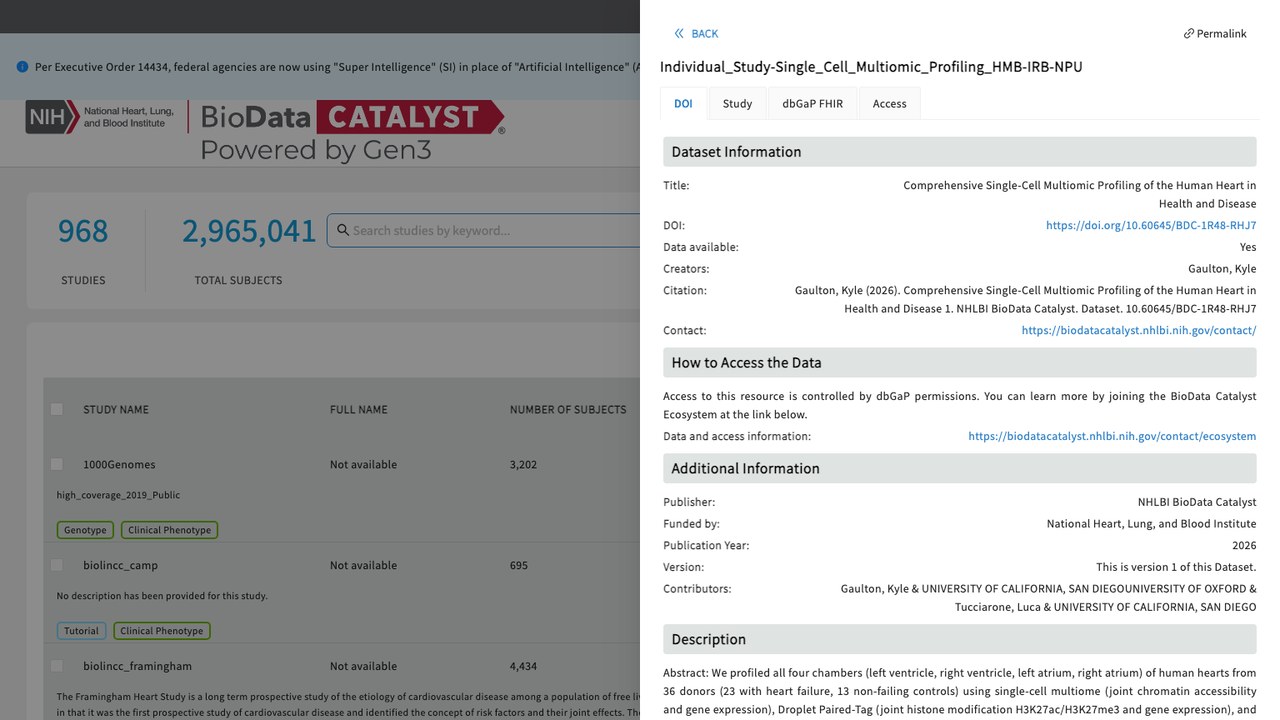Click the info icon in the banner
1280x720 pixels.
pos(23,67)
